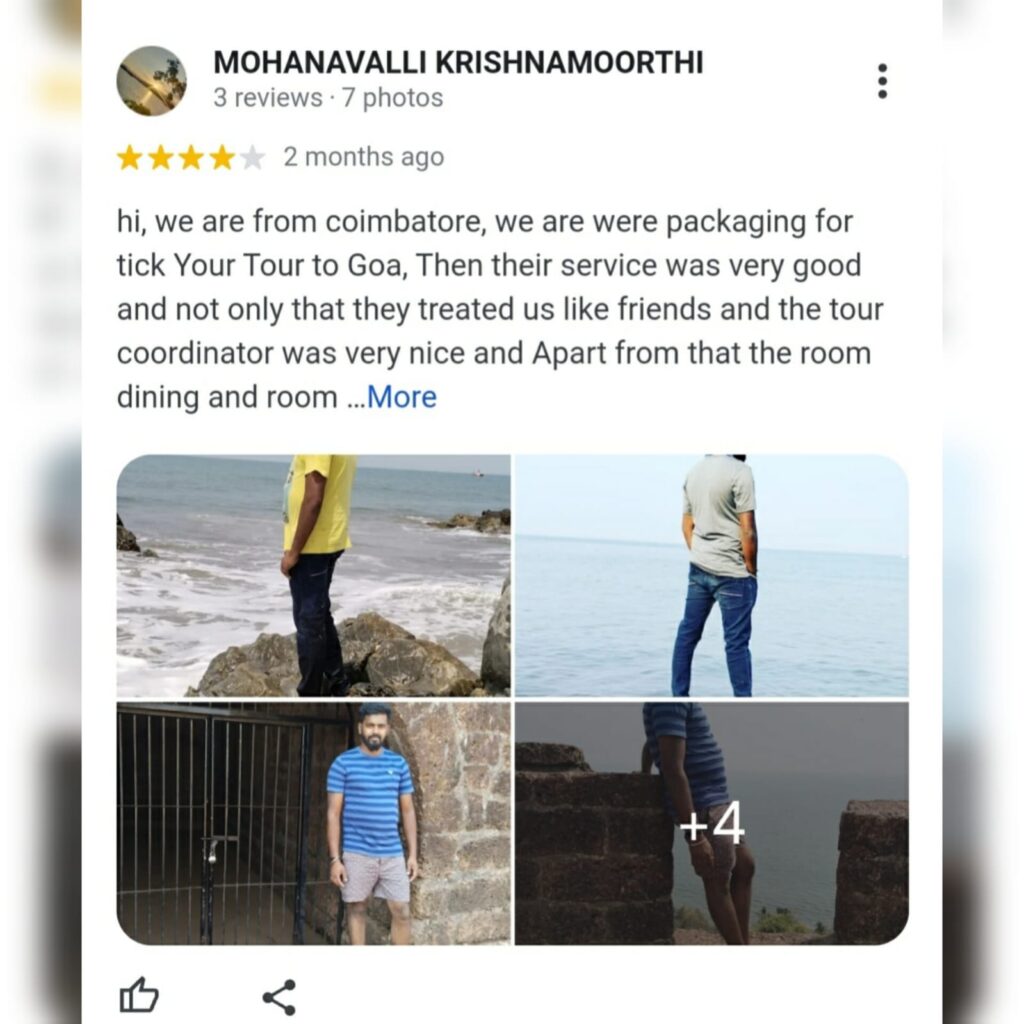Open the three-dot options menu
The image size is (1024, 1024).
pos(882,81)
